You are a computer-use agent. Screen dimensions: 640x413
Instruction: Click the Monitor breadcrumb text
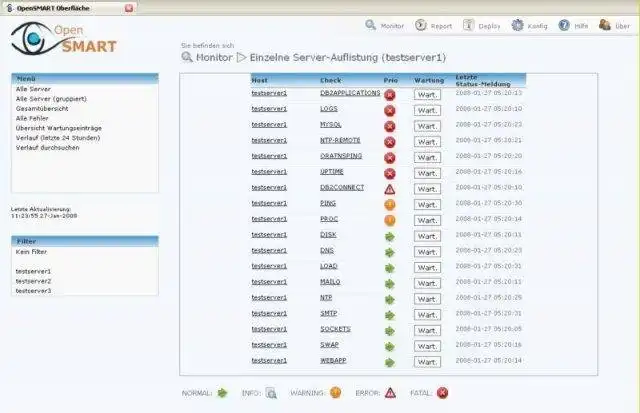point(214,58)
